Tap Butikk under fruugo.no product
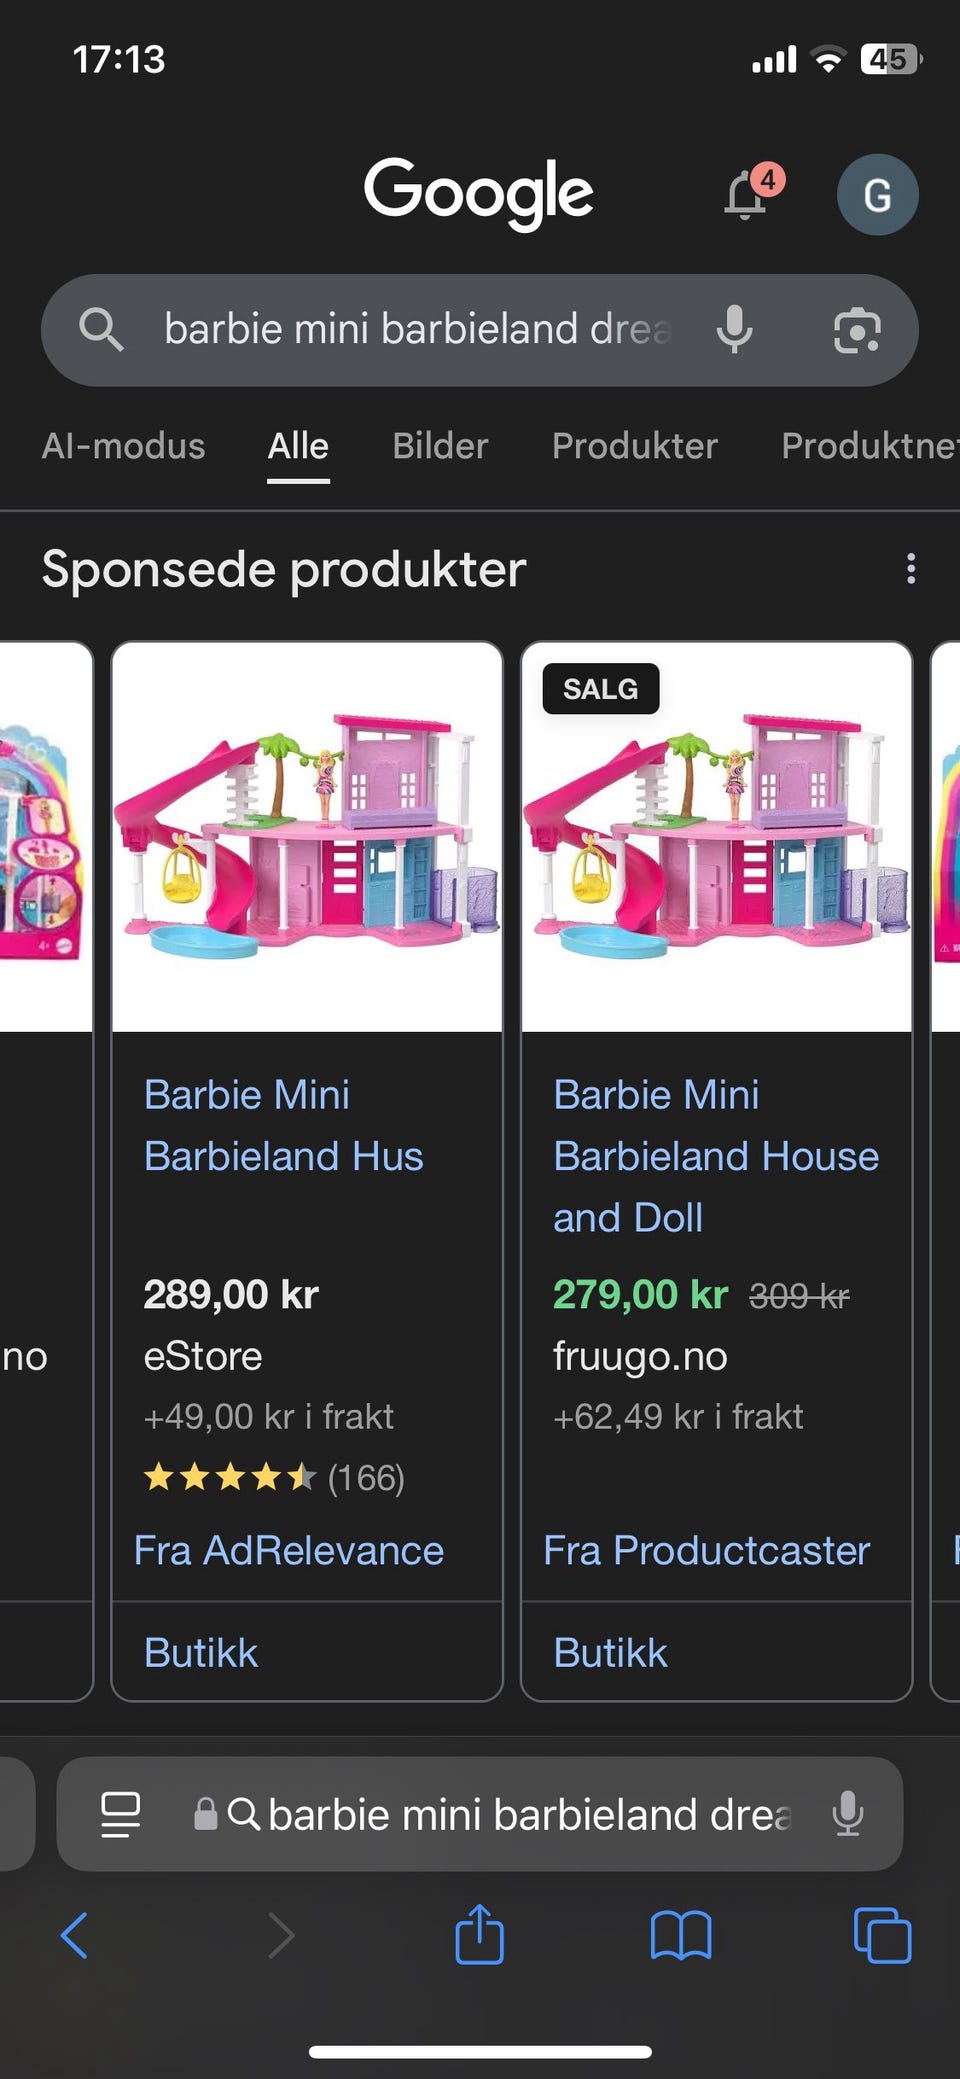This screenshot has width=960, height=2079. coord(610,1653)
